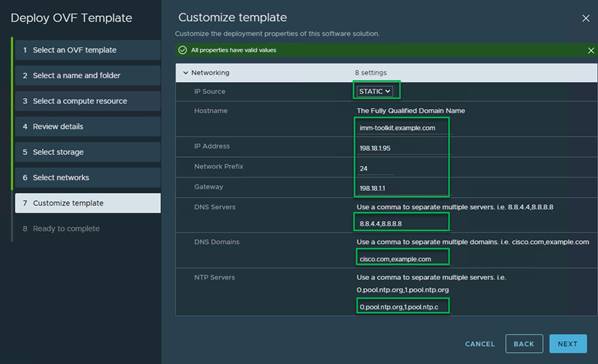
Task: Click the 'All properties have valid values' message
Action: [233, 50]
